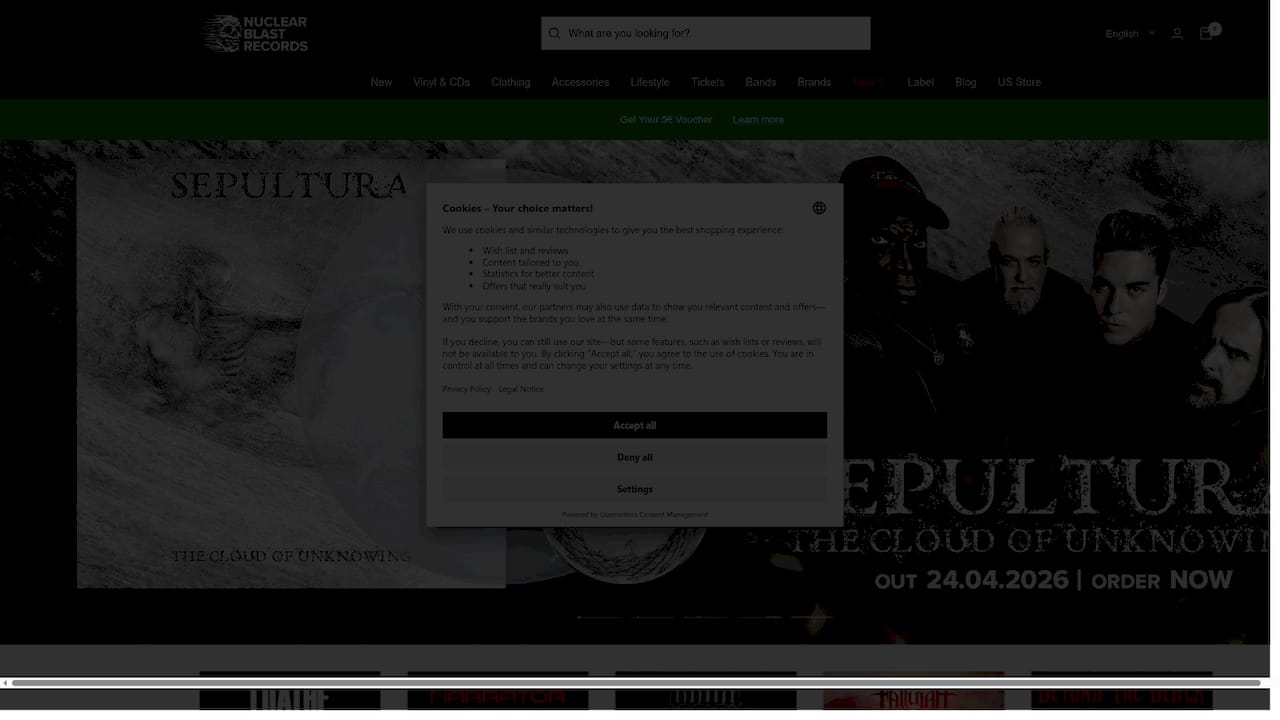Click the Statistics for better content bullet

[538, 274]
